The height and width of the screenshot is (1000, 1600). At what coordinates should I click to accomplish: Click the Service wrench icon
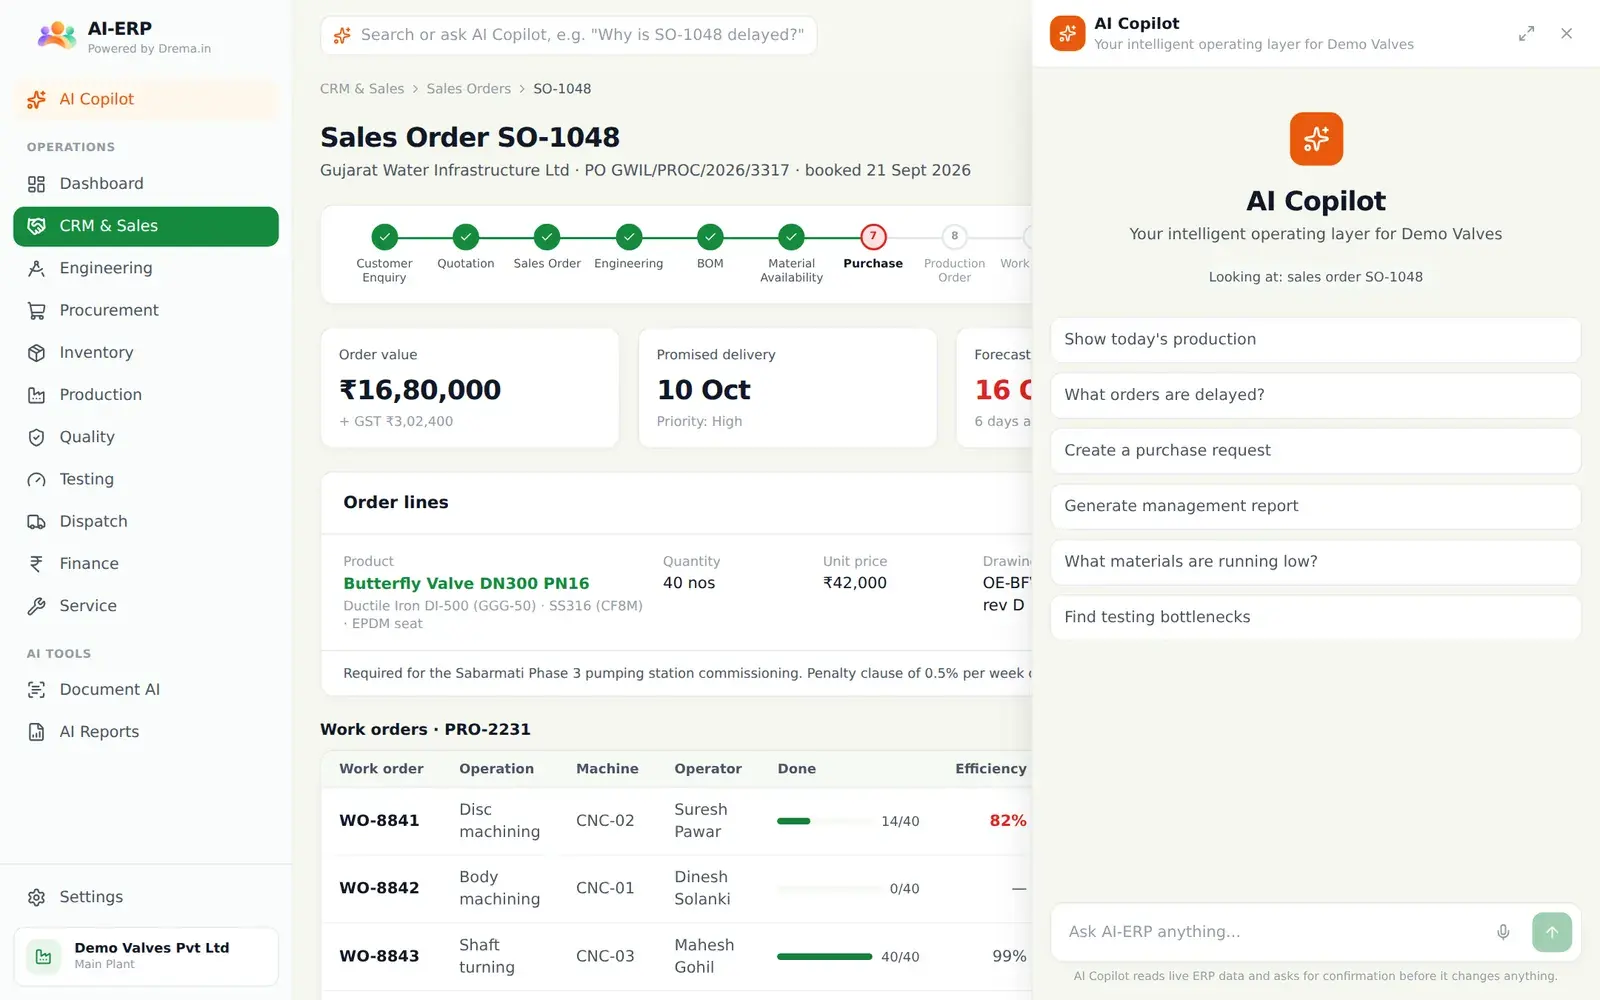(x=37, y=606)
